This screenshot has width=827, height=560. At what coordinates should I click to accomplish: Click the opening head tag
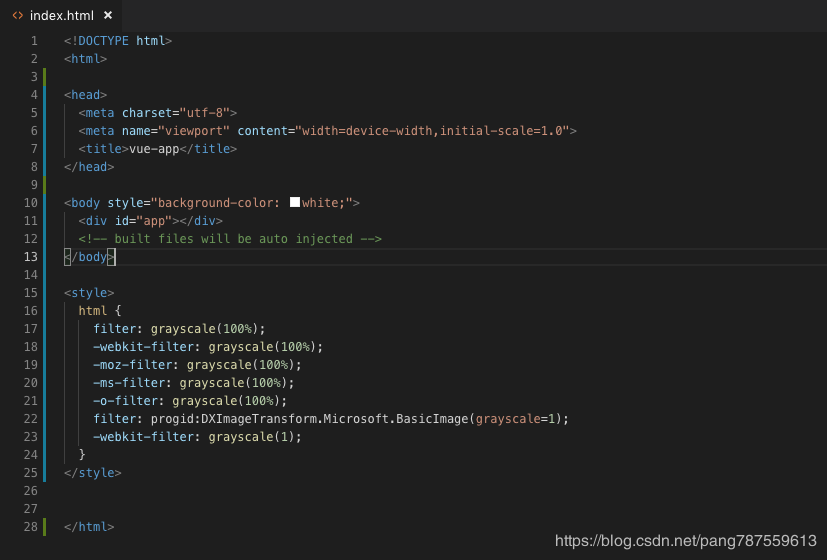tap(85, 95)
